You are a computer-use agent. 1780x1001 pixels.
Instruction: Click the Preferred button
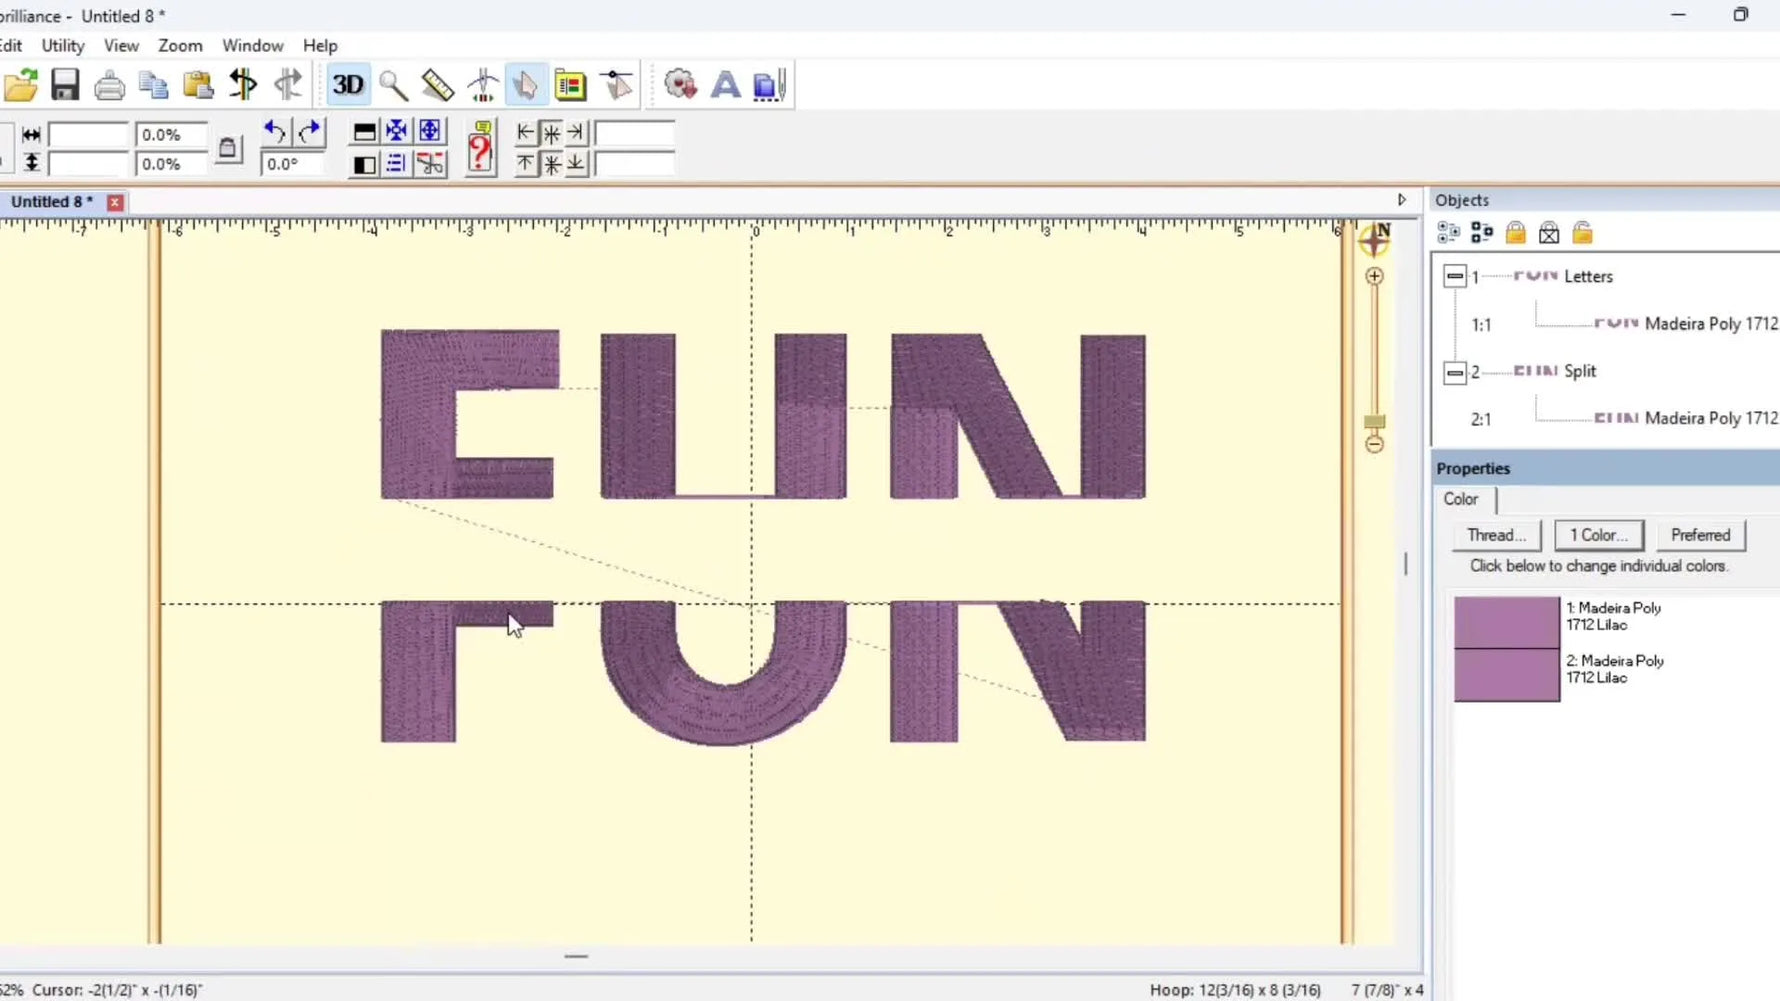pos(1700,535)
